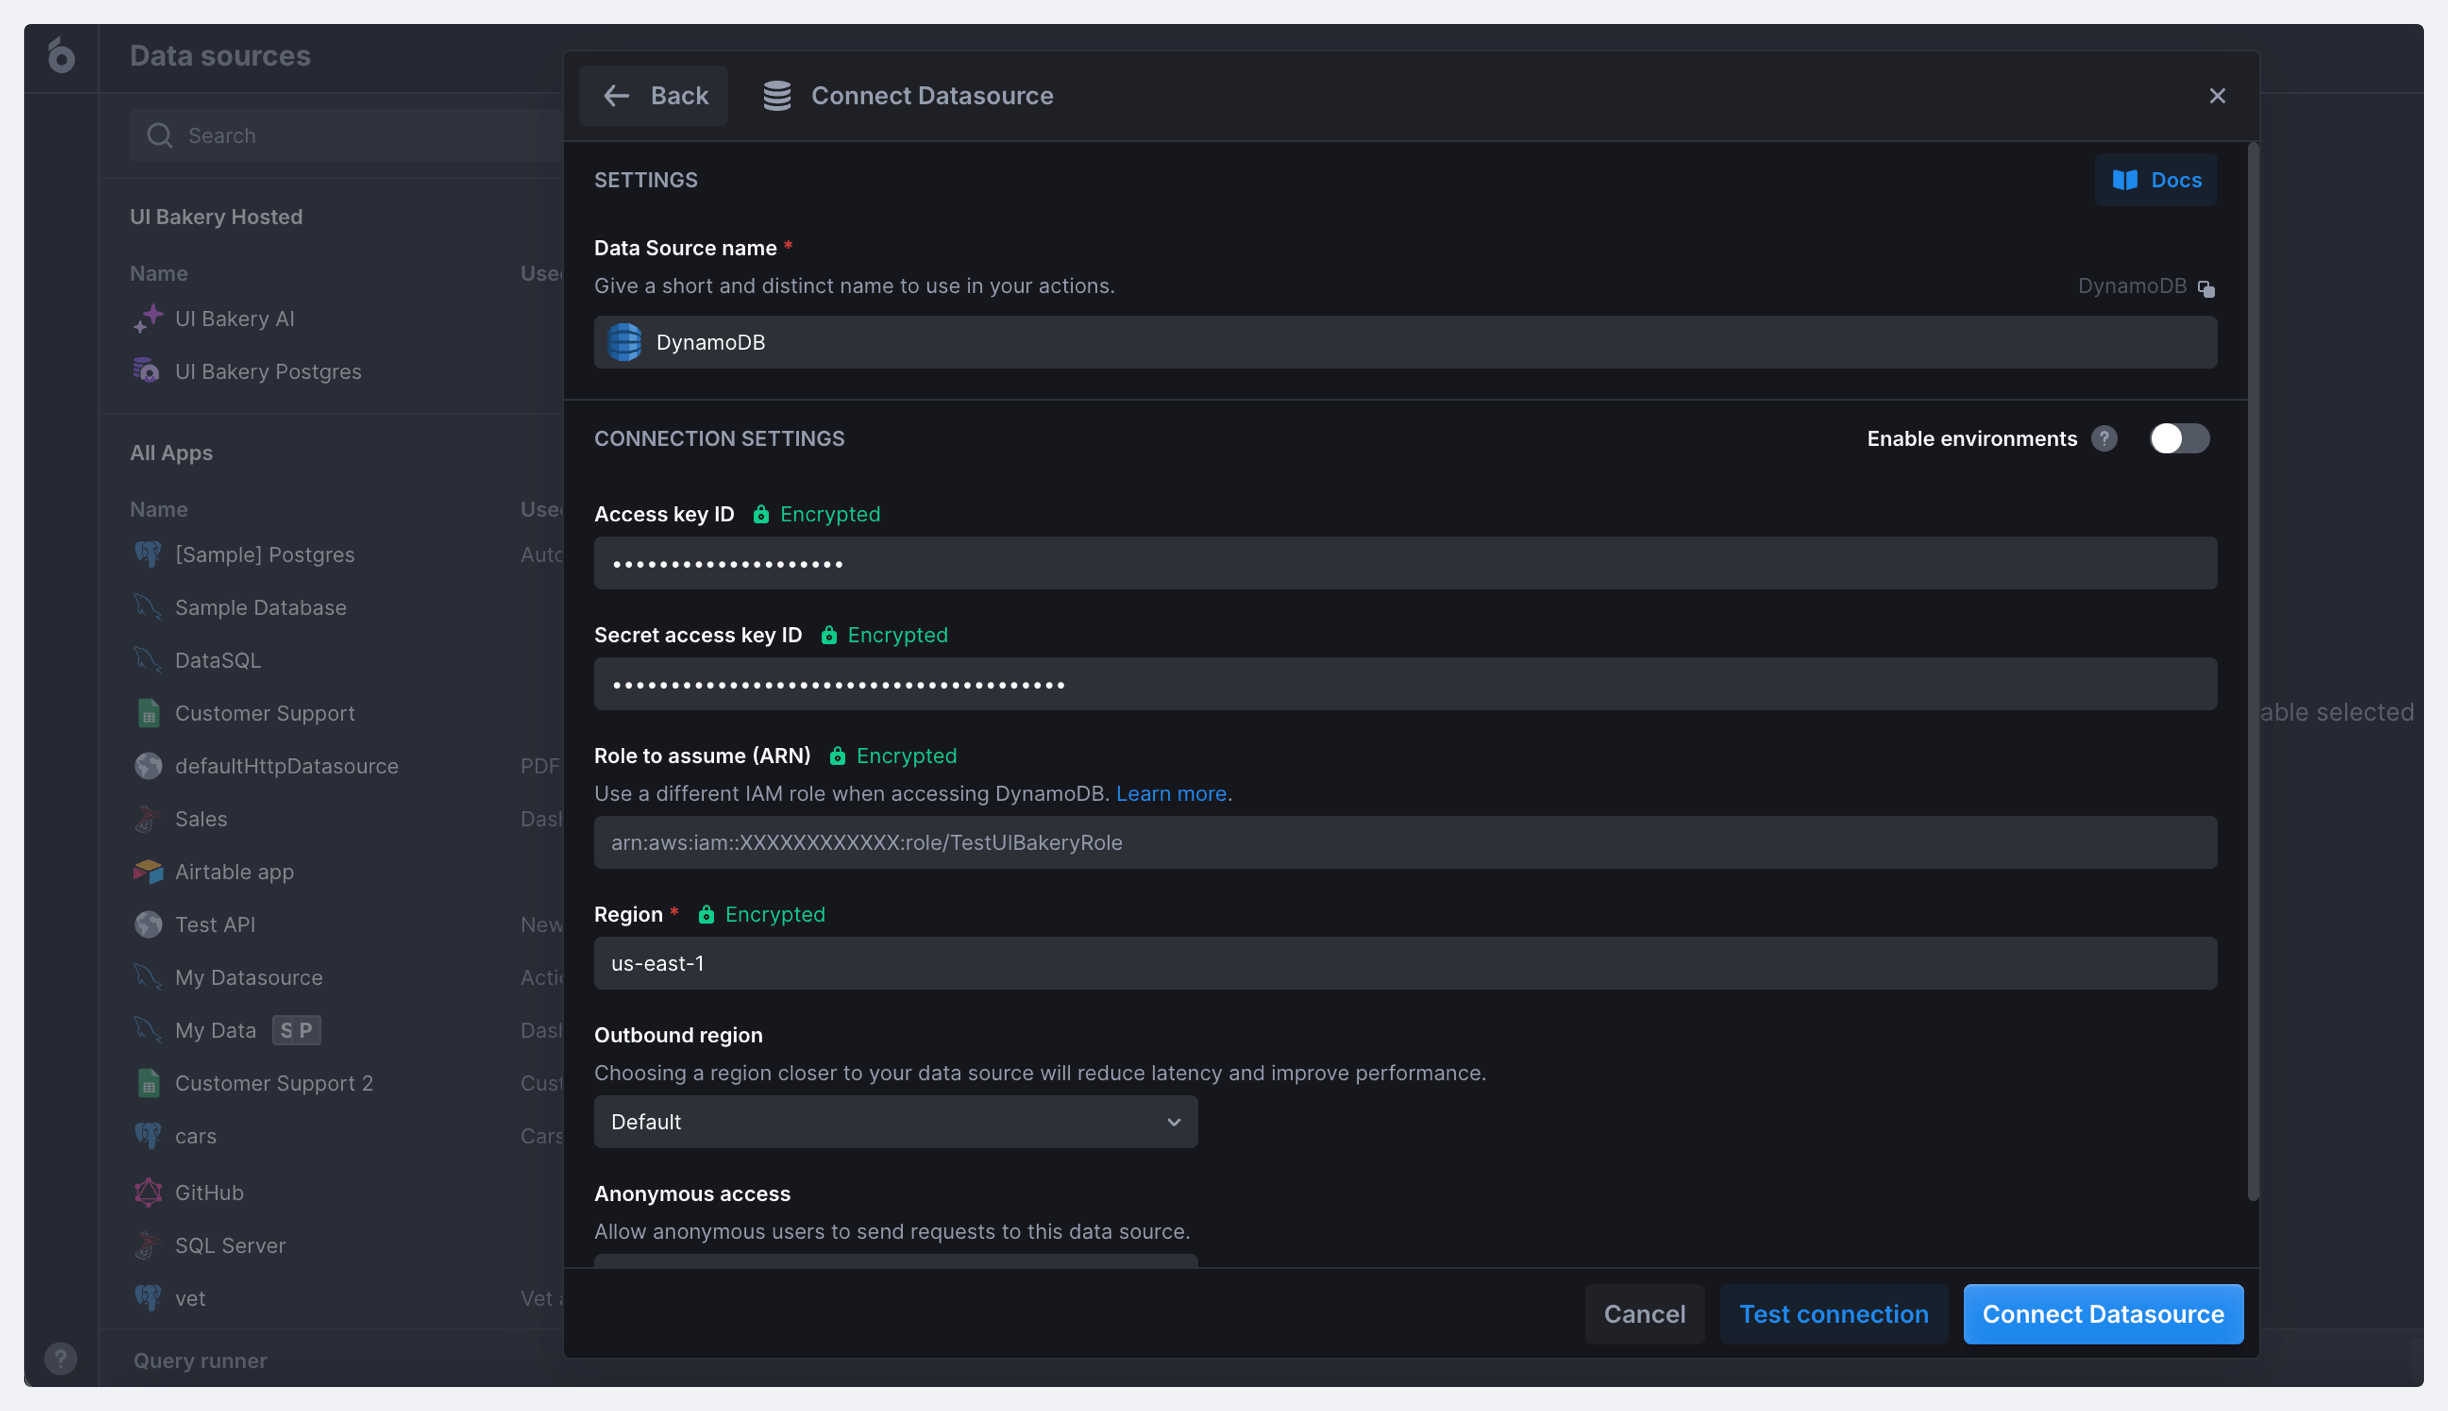Click the search magnifier icon
Image resolution: width=2448 pixels, height=1411 pixels.
(x=160, y=136)
